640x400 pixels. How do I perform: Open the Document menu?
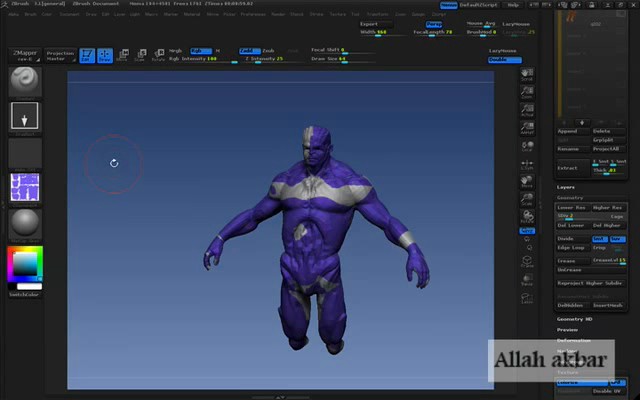click(x=69, y=14)
